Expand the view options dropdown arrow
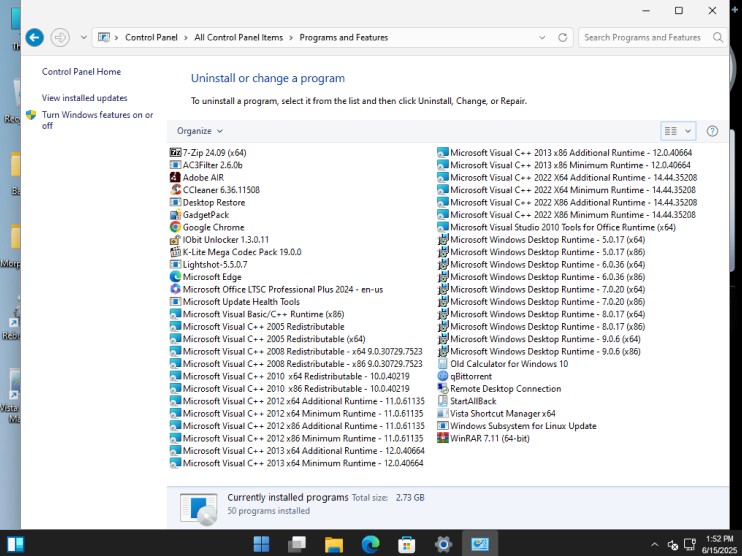This screenshot has width=742, height=556. pyautogui.click(x=688, y=131)
